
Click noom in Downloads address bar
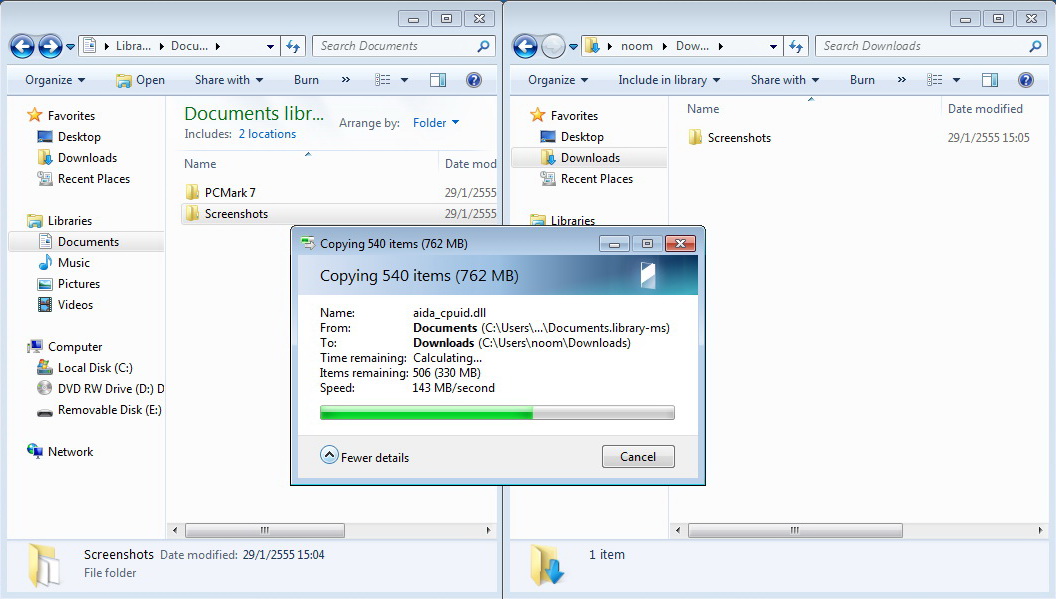[x=636, y=46]
